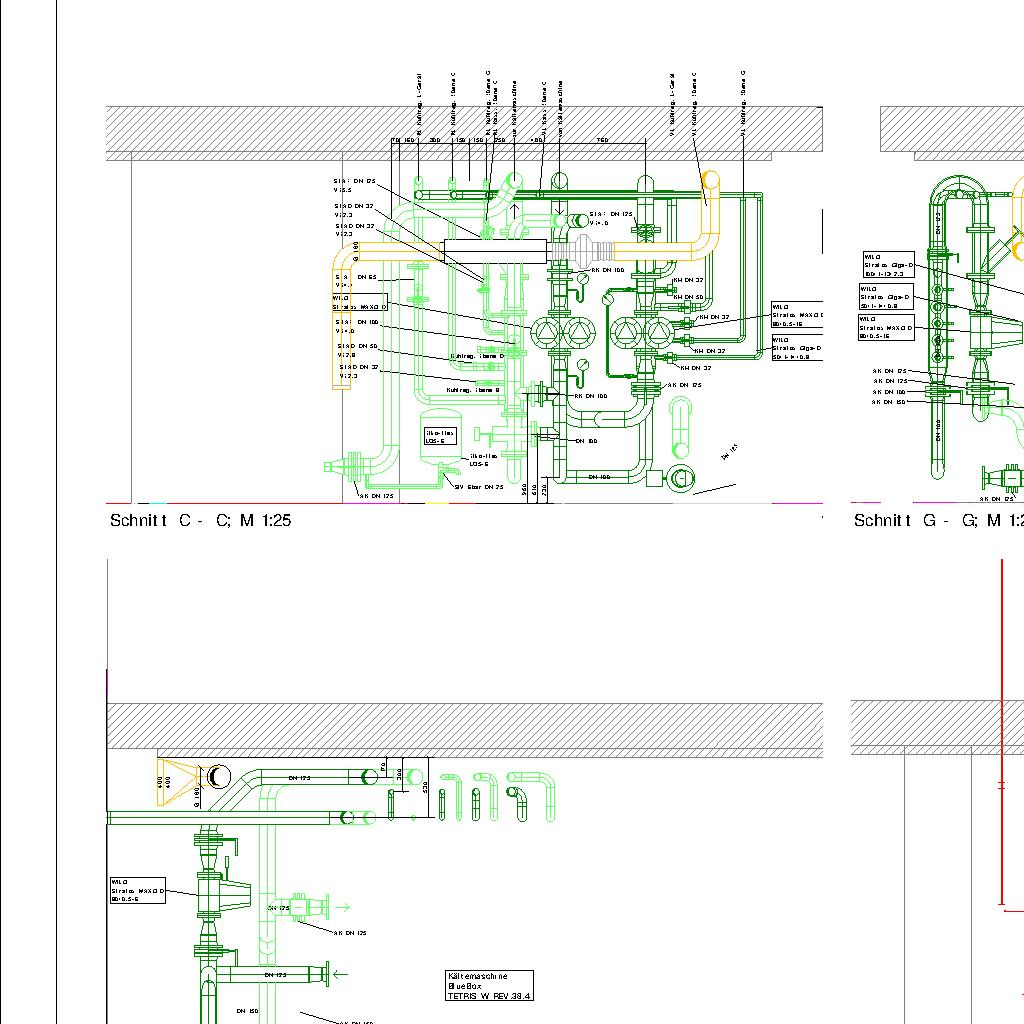This screenshot has height=1024, width=1024.
Task: Click 'AK DN 150' label in Schnitt G-G
Action: click(x=889, y=402)
